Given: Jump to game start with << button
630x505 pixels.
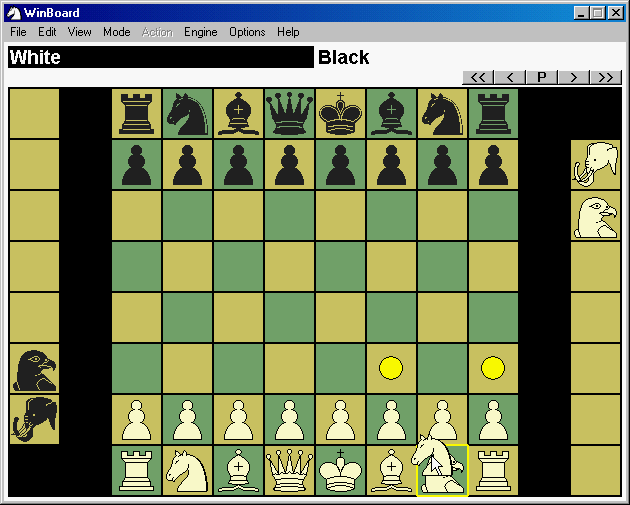Looking at the screenshot, I should point(478,77).
